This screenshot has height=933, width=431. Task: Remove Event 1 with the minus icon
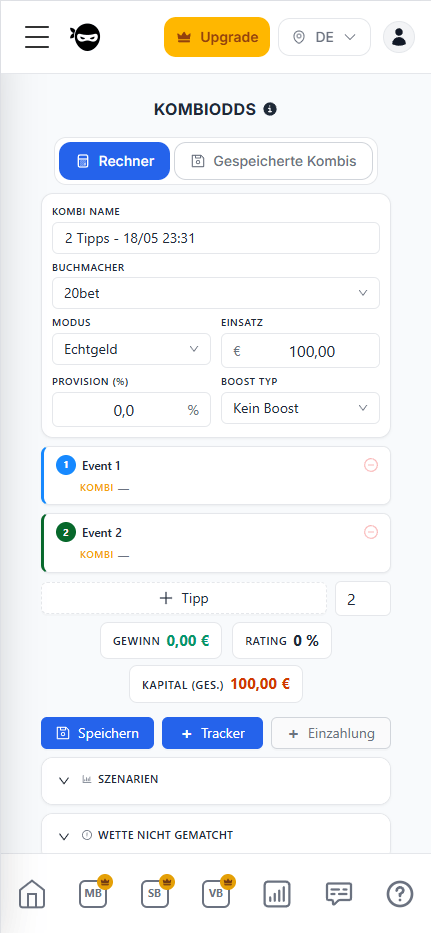point(371,465)
